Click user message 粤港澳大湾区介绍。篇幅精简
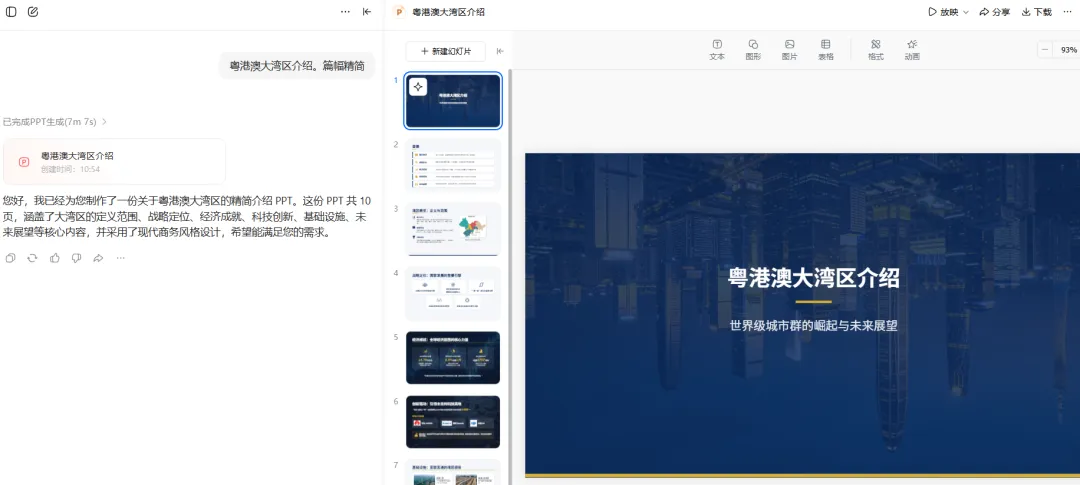The width and height of the screenshot is (1080, 485). click(x=297, y=66)
